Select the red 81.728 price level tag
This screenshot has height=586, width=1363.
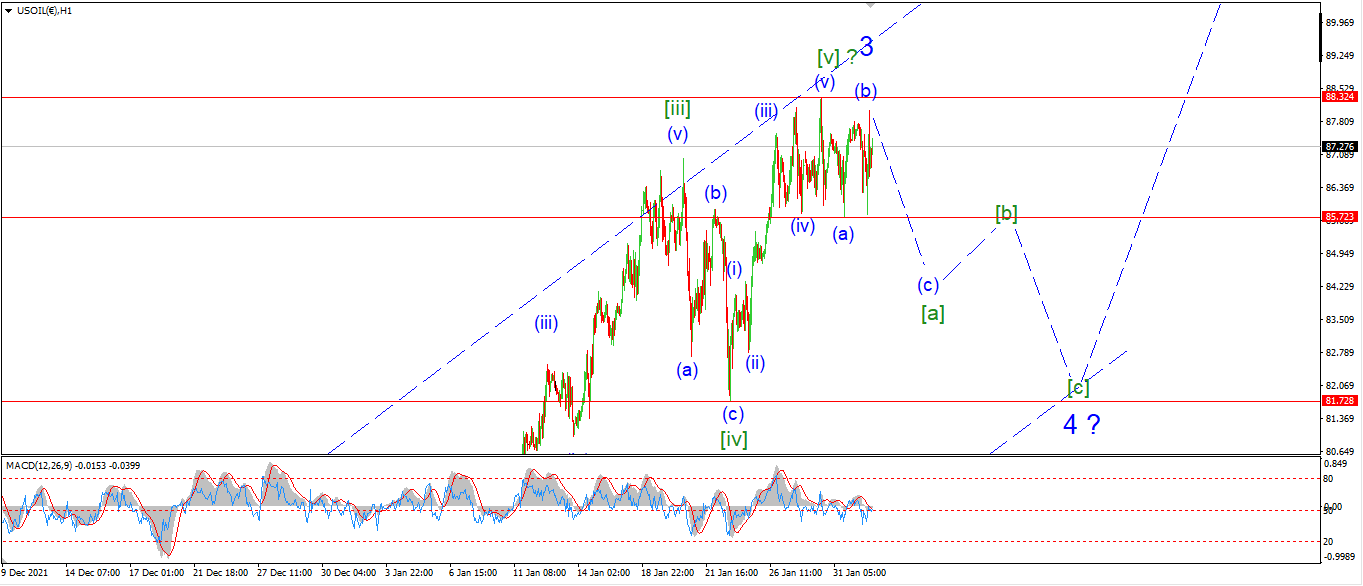click(x=1339, y=400)
